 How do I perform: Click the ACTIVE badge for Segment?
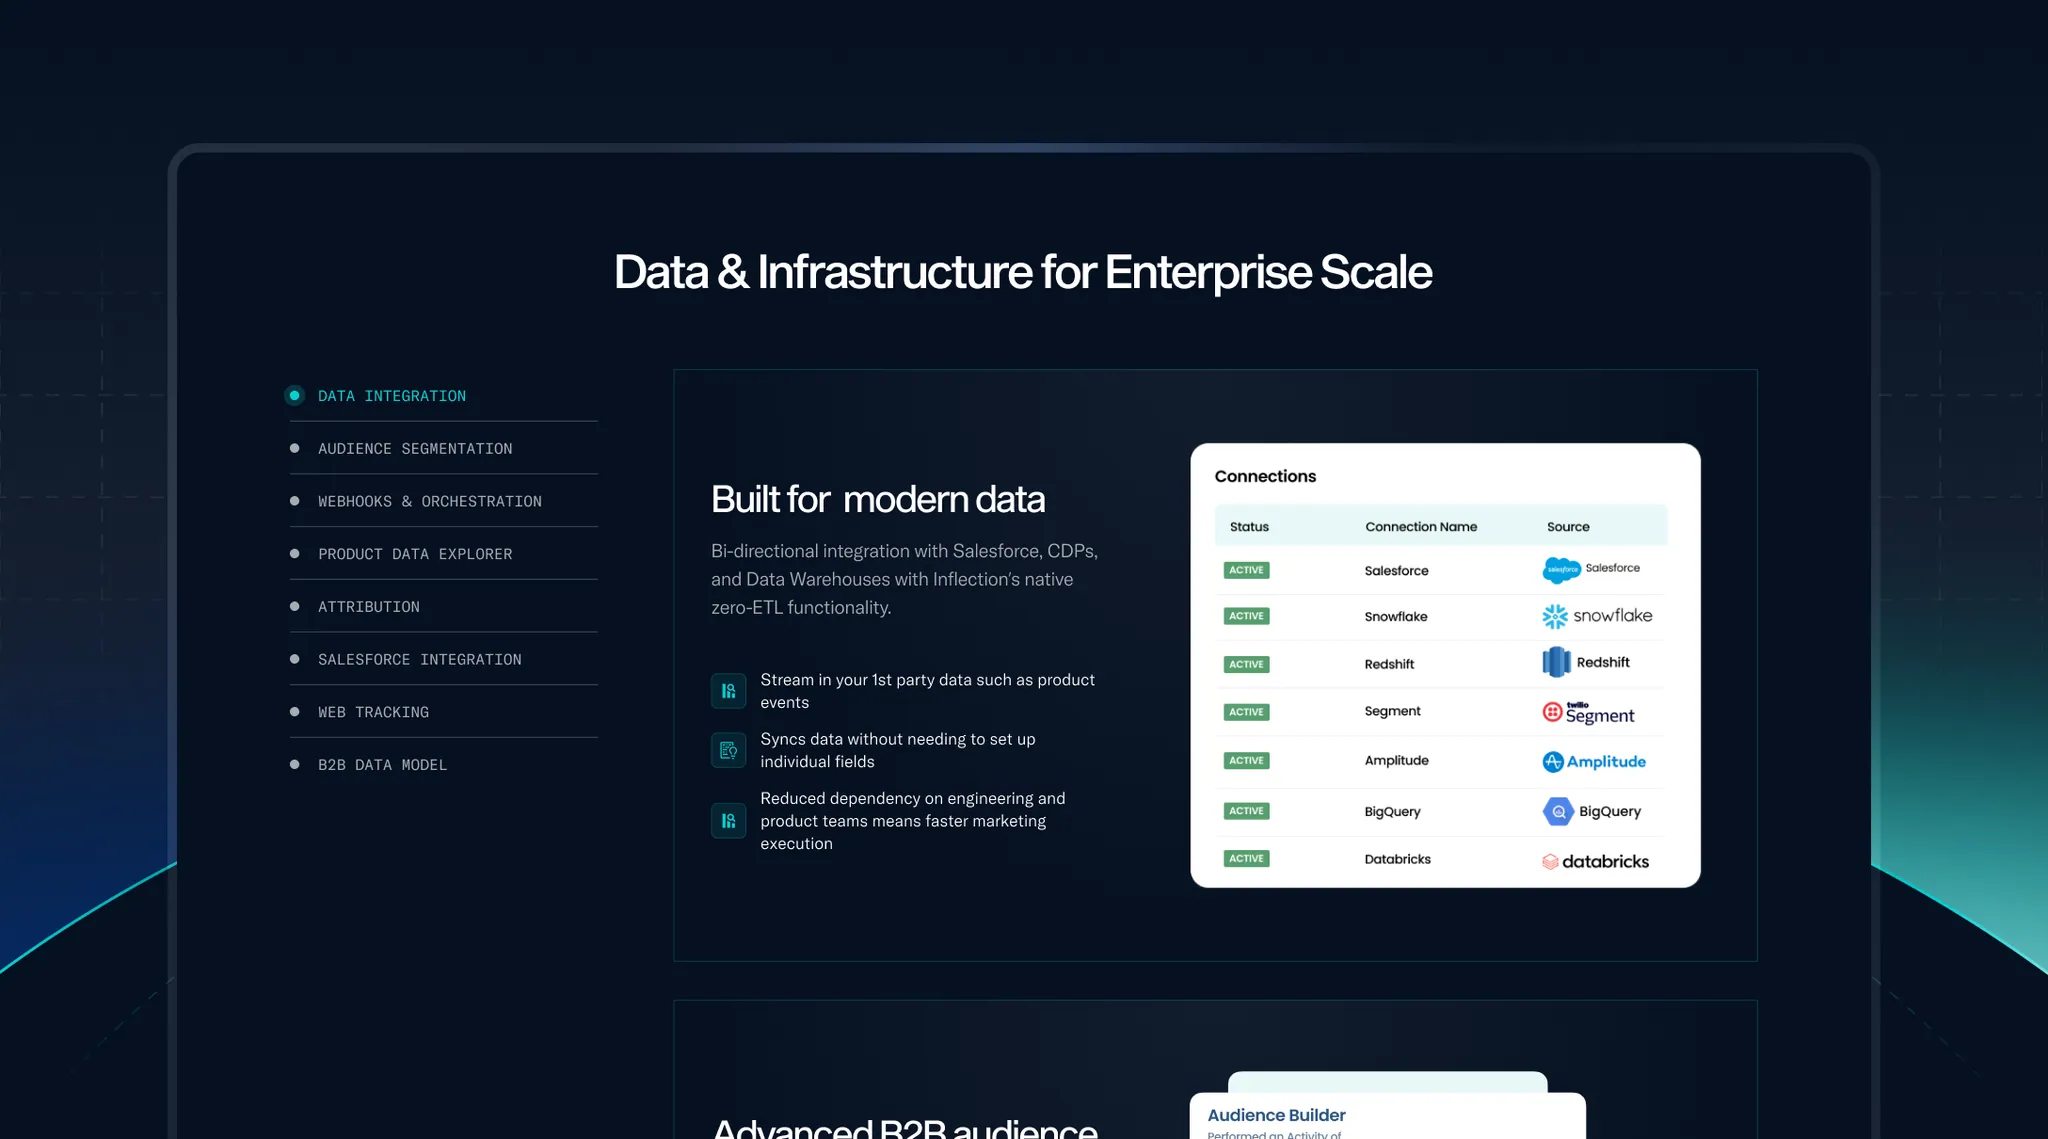1246,712
